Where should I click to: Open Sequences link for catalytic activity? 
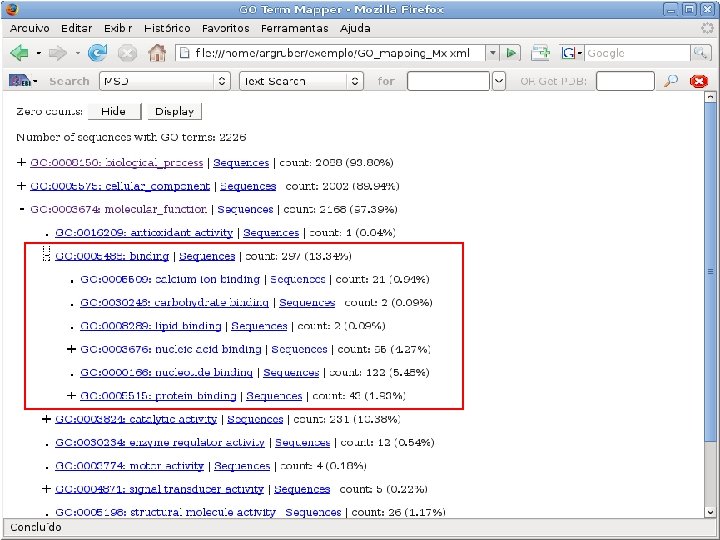(255, 419)
